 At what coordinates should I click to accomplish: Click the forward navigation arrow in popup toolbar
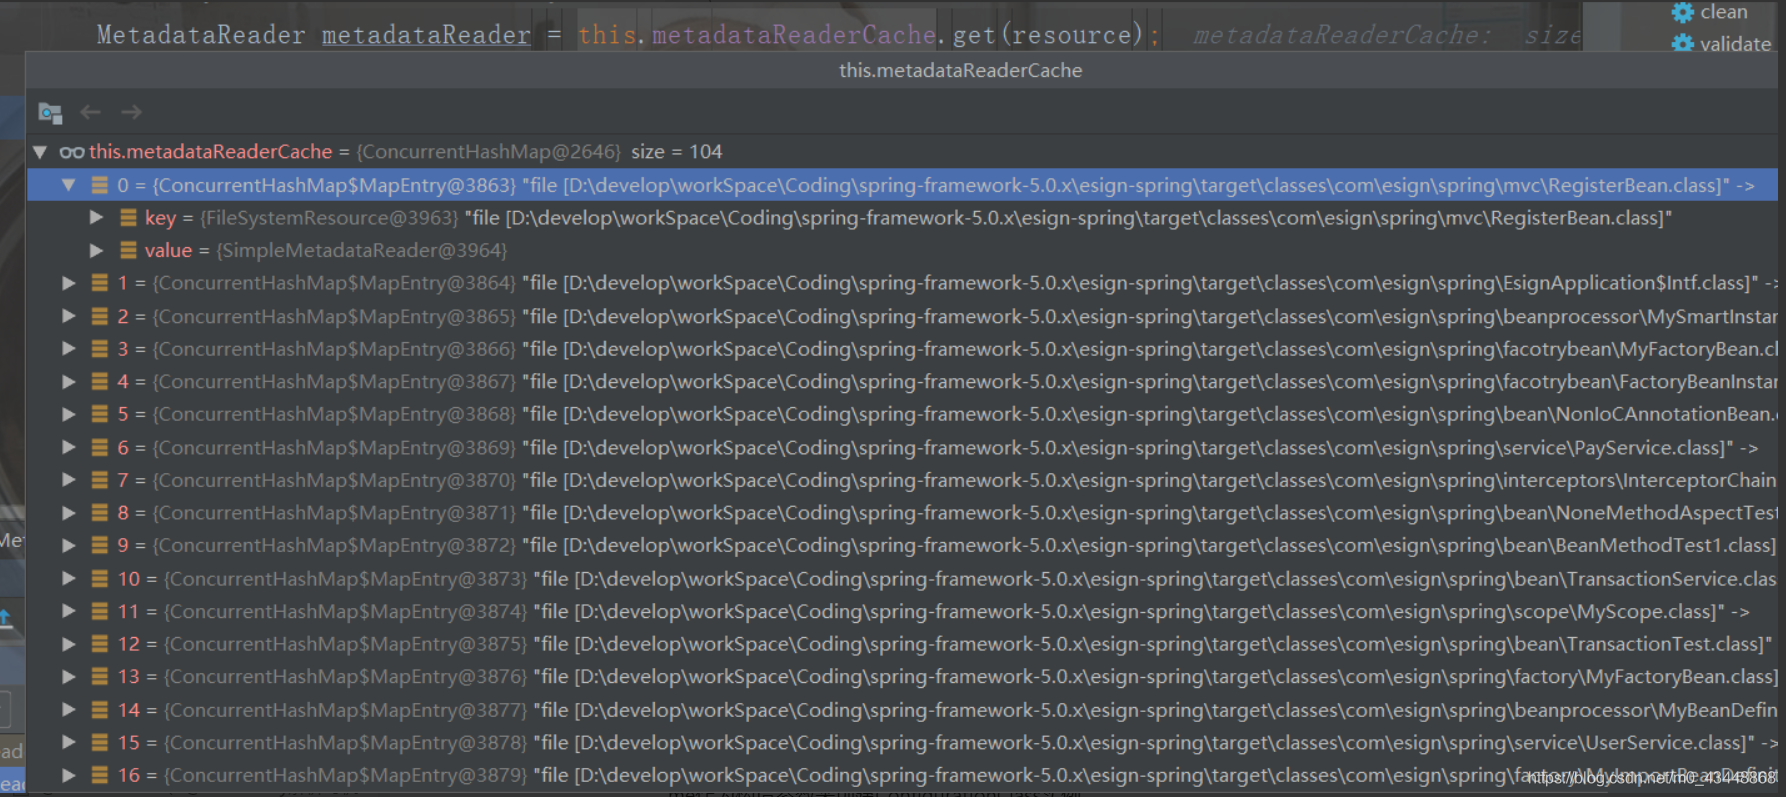click(x=131, y=112)
